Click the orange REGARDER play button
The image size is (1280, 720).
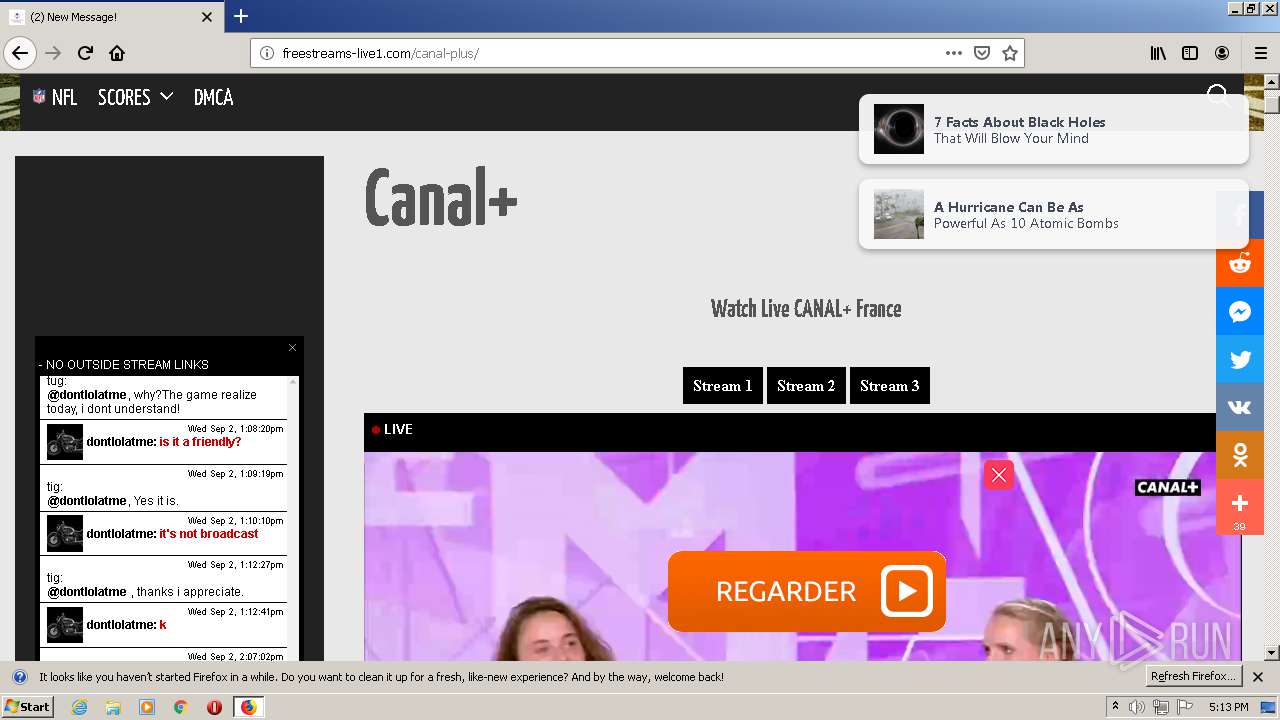(807, 591)
